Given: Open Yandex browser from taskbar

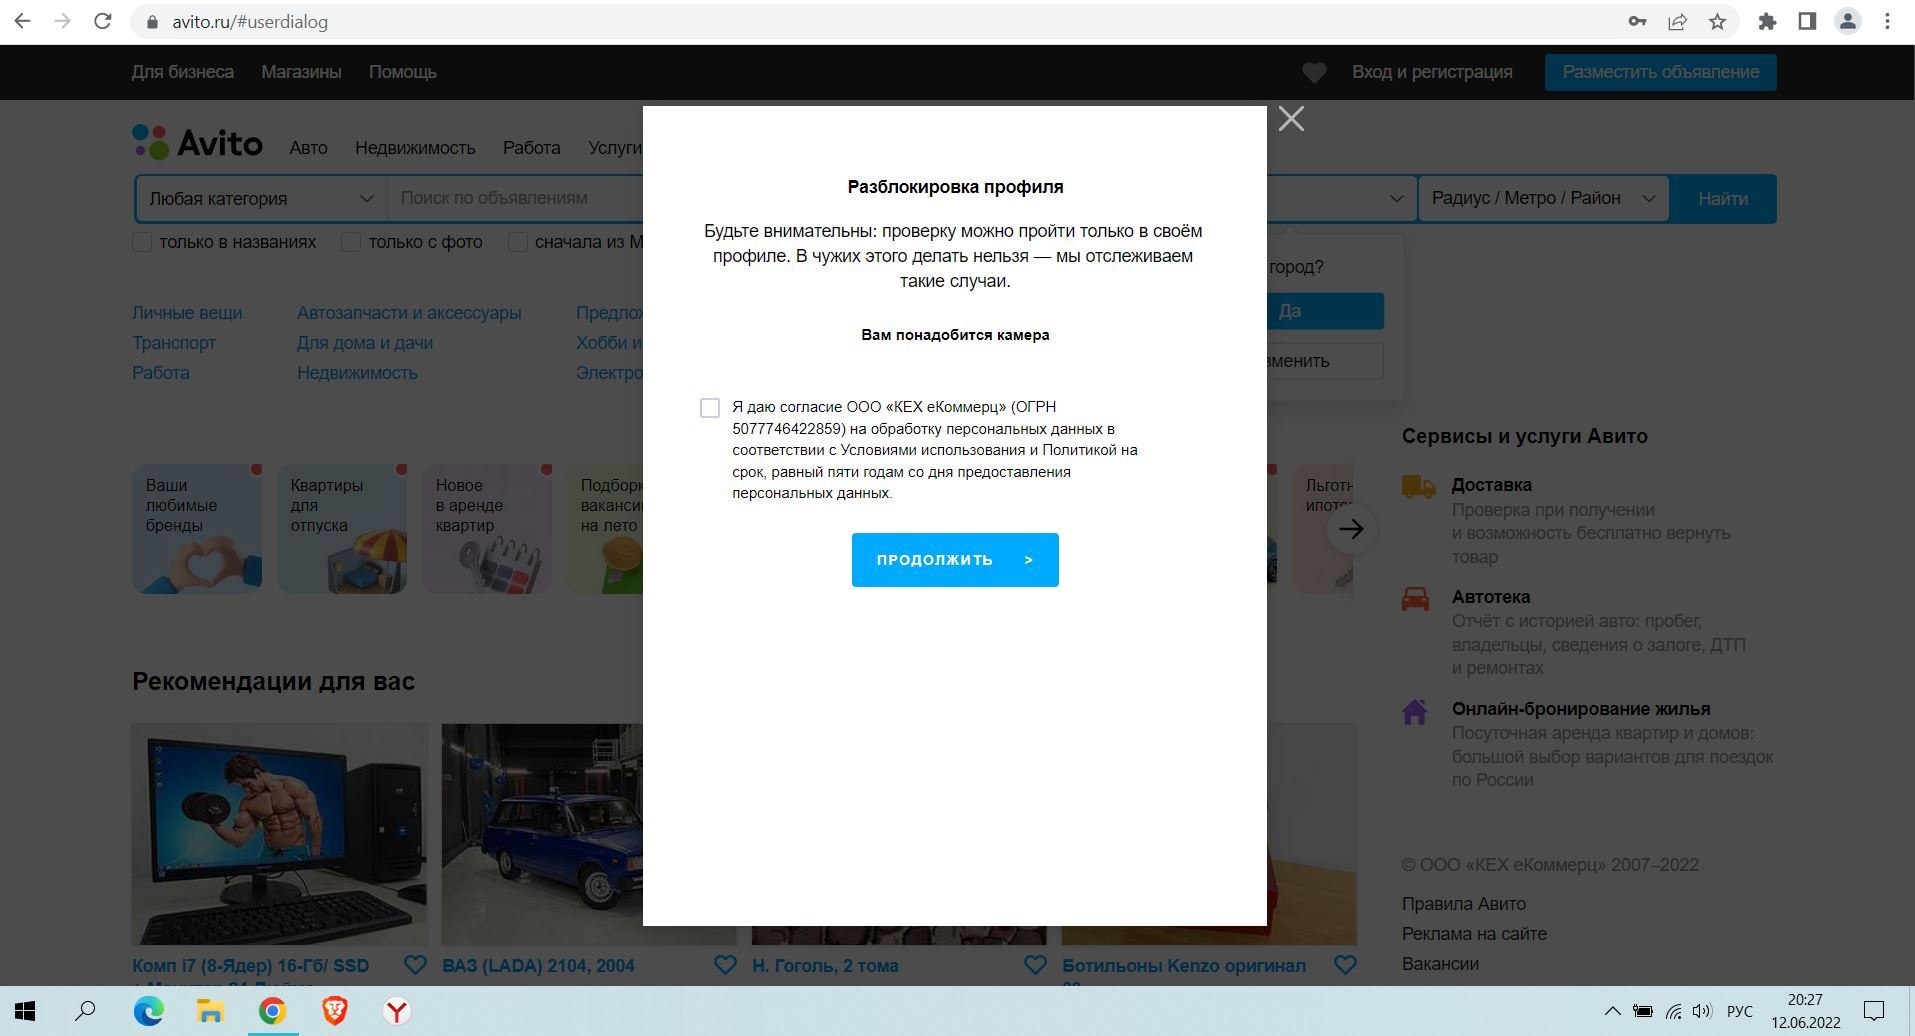Looking at the screenshot, I should (397, 1011).
